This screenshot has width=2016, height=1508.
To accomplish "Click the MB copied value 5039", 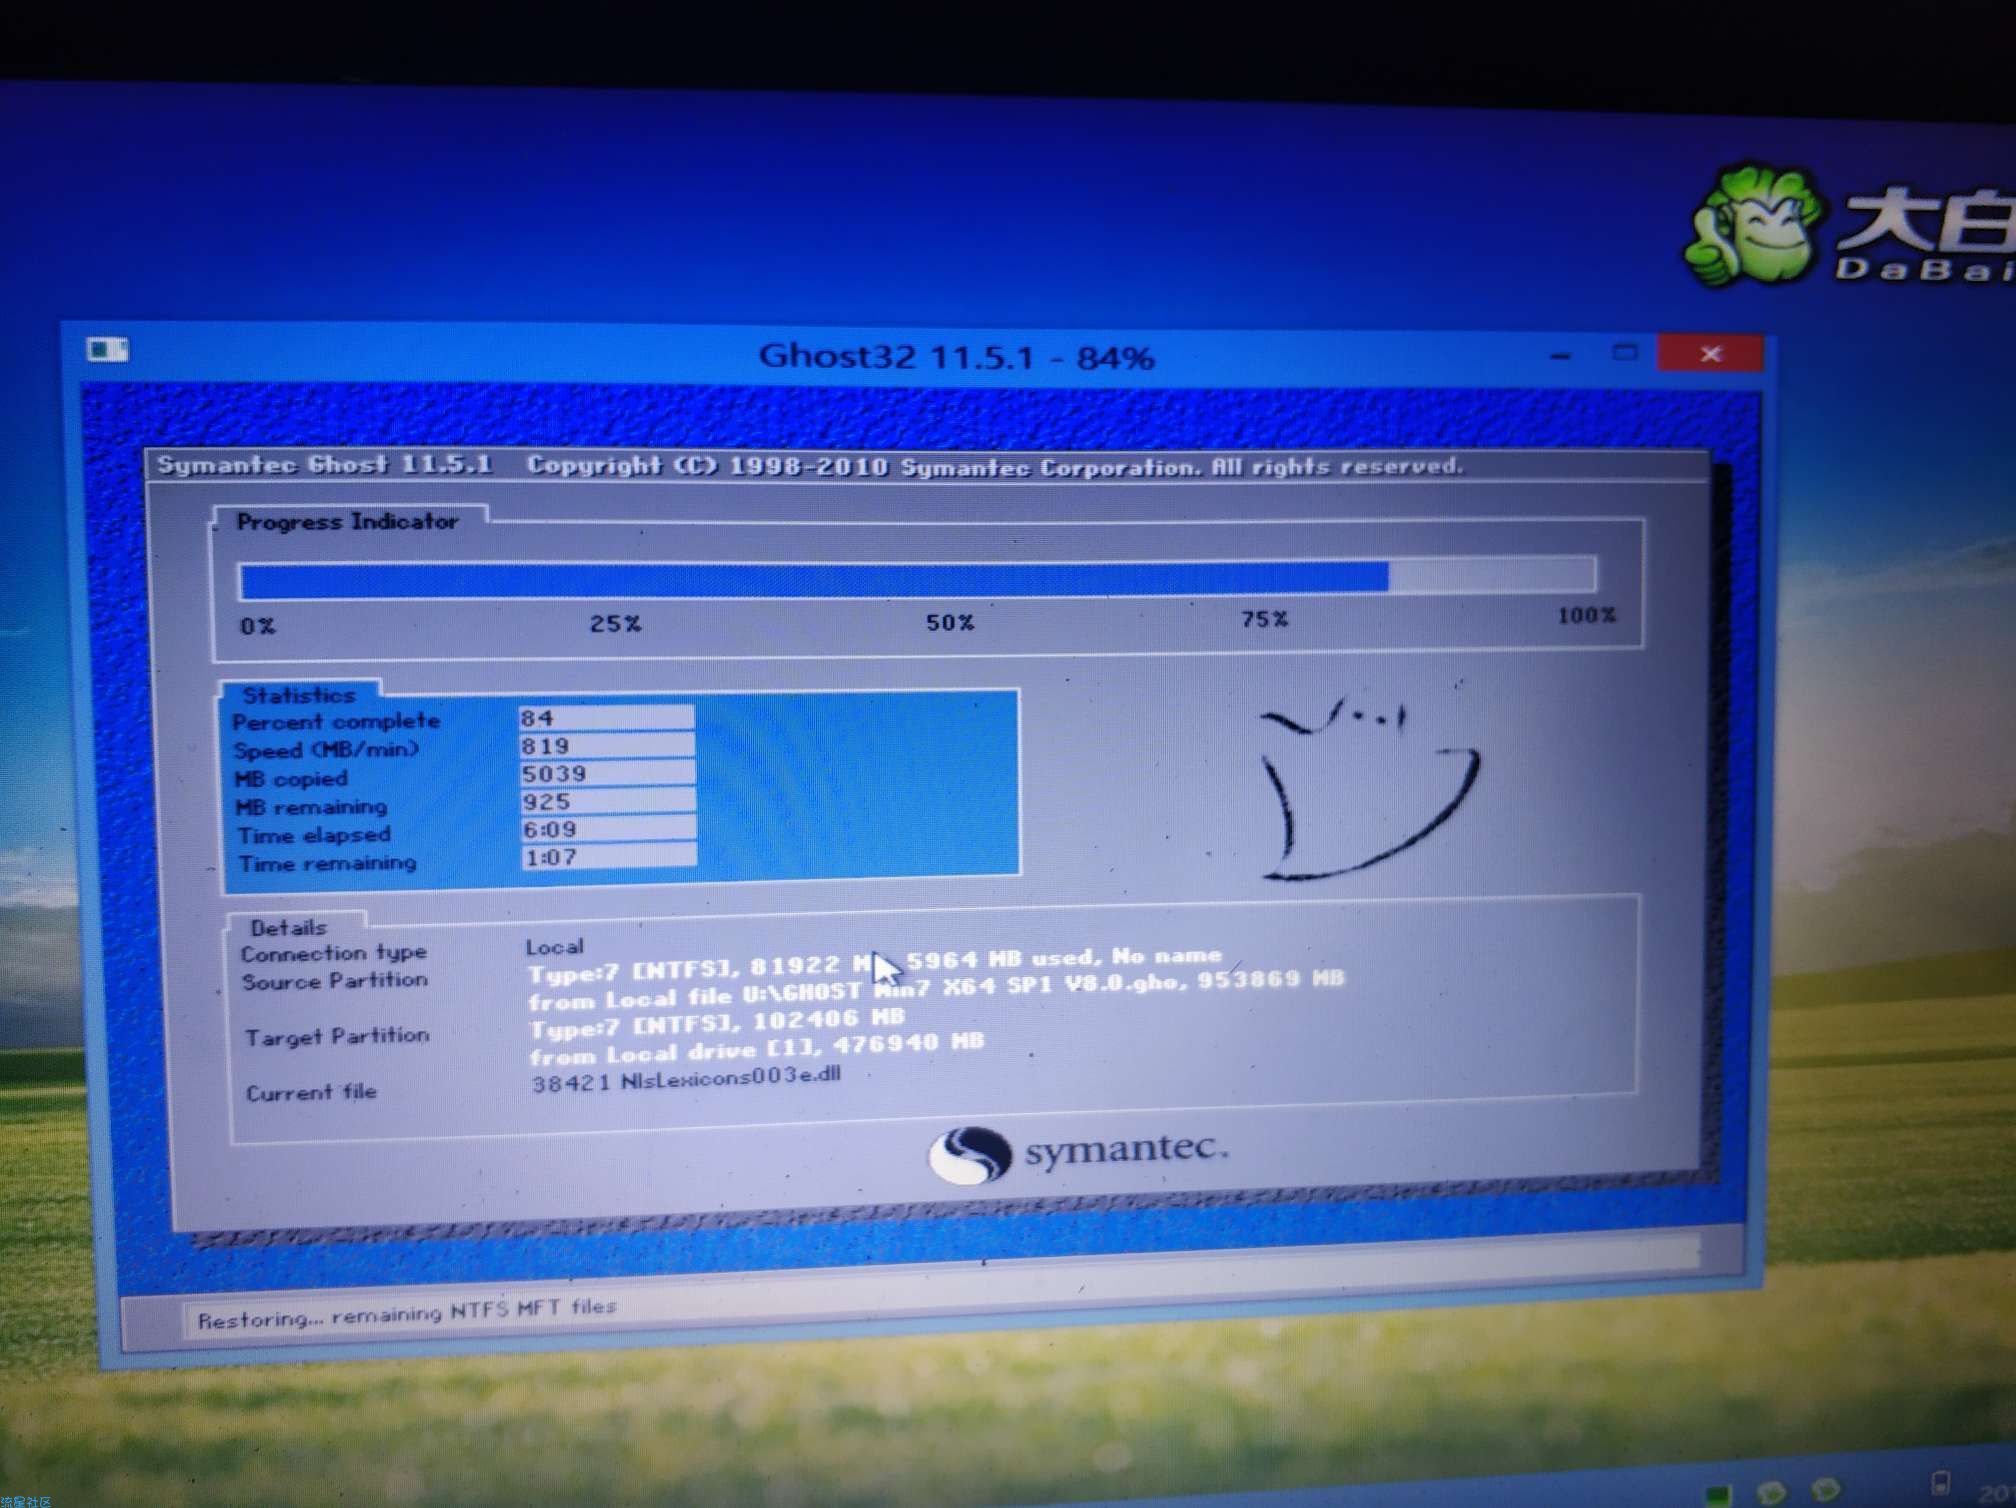I will [x=607, y=774].
